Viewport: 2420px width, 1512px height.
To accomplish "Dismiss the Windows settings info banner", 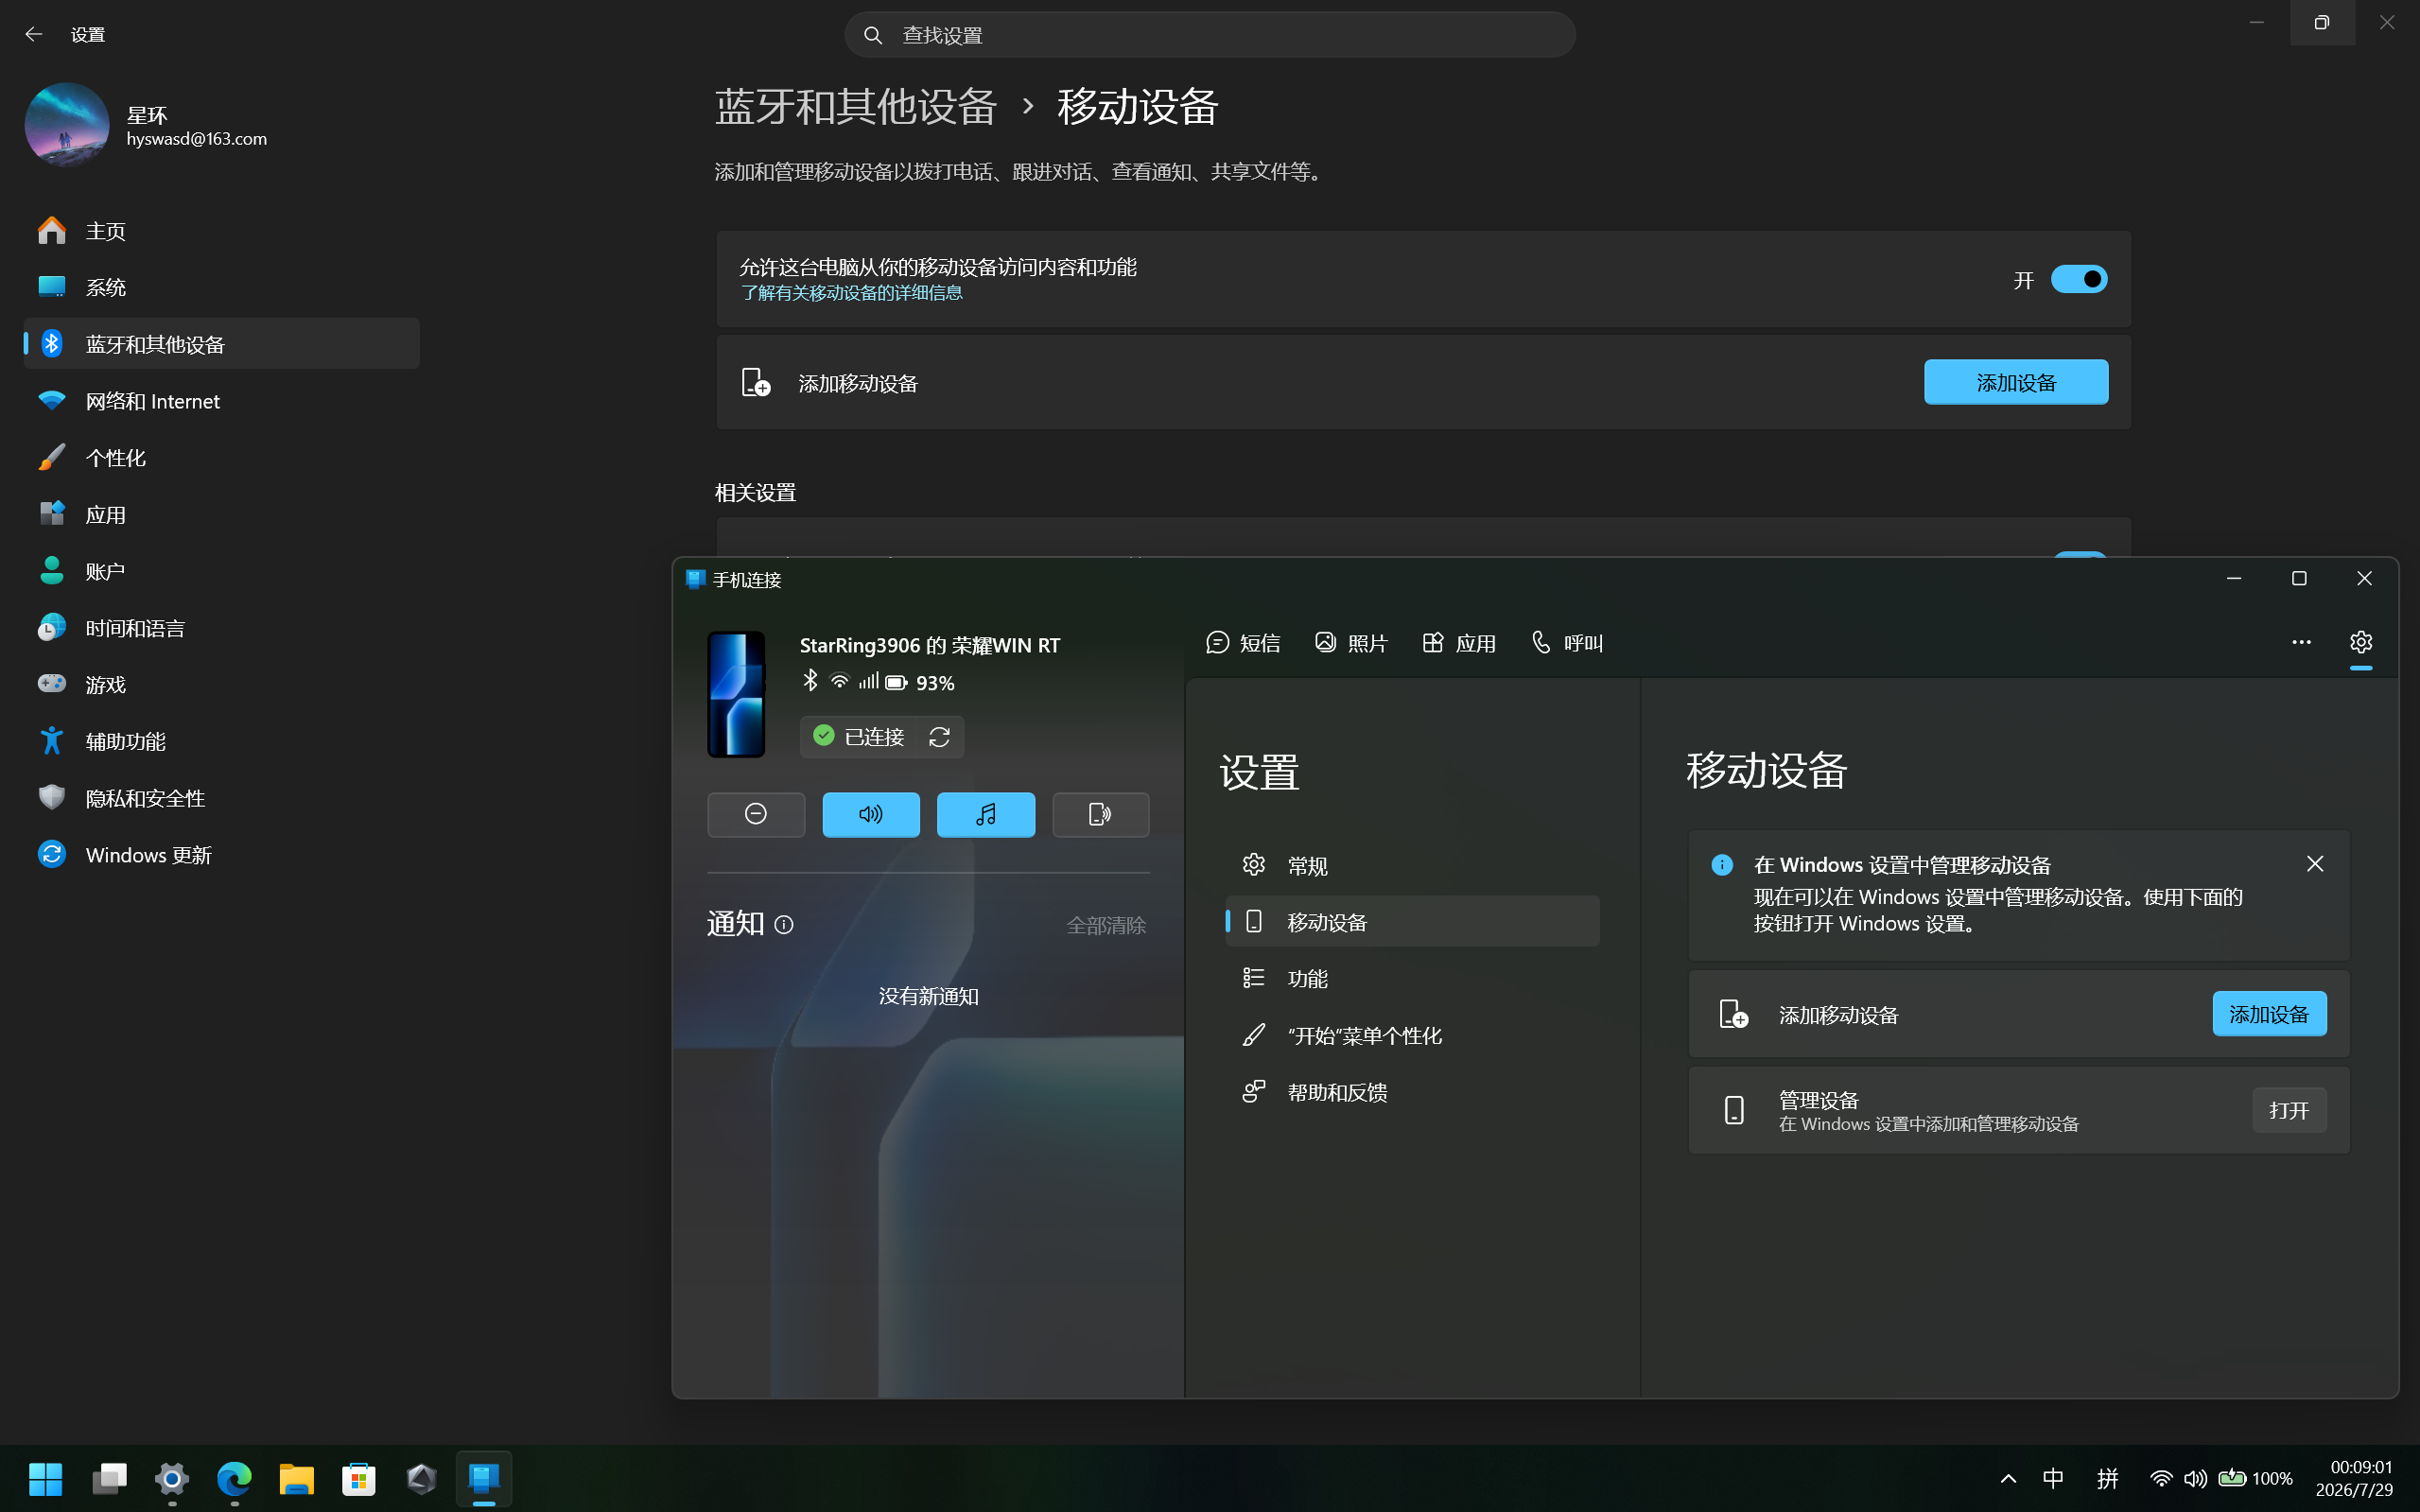I will pos(2315,864).
